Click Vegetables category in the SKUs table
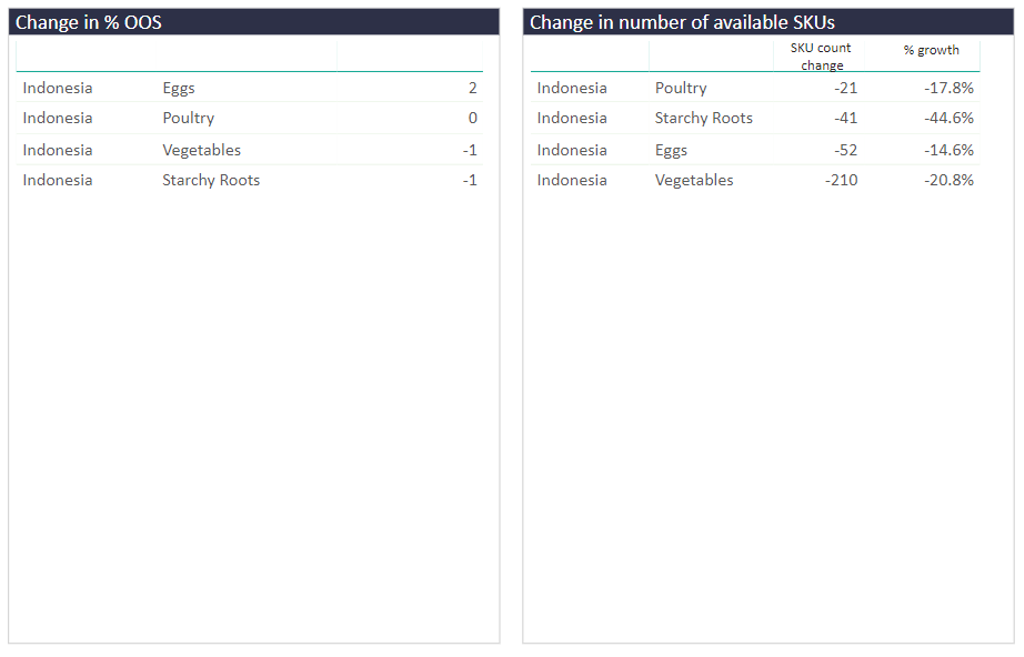Screen dimensions: 1024x657 point(694,180)
